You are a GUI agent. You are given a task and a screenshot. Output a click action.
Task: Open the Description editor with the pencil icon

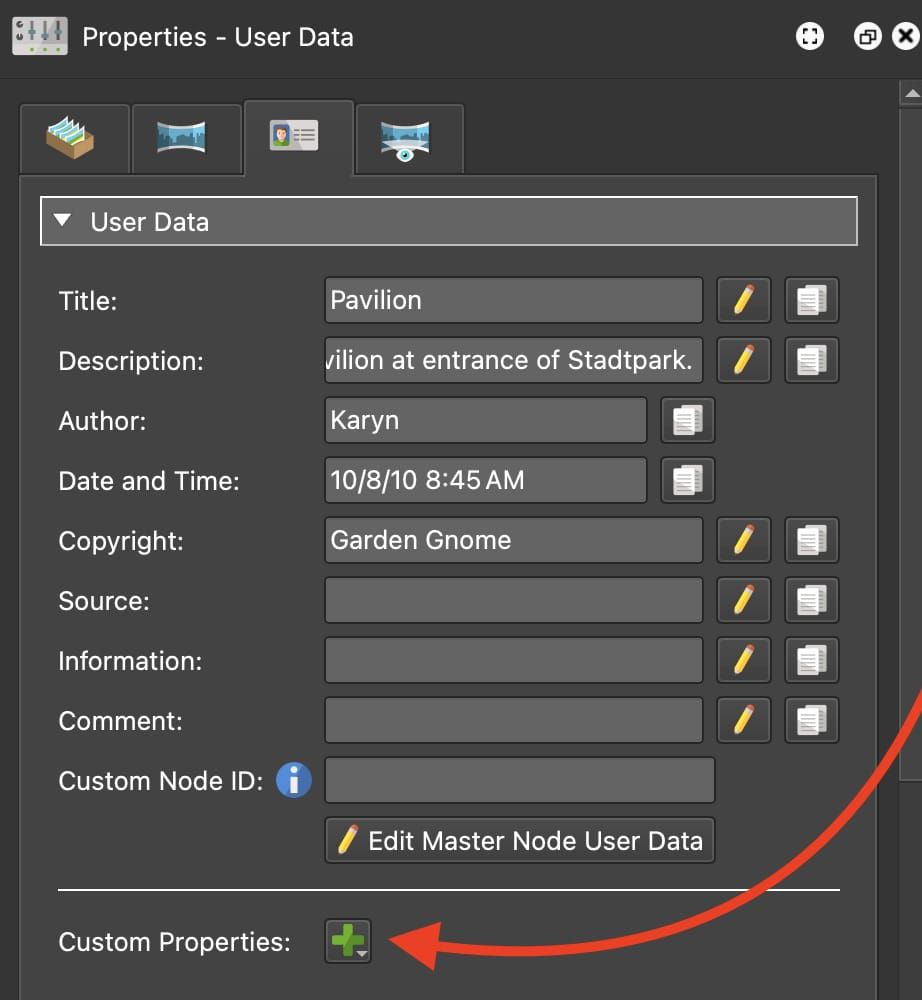[743, 360]
